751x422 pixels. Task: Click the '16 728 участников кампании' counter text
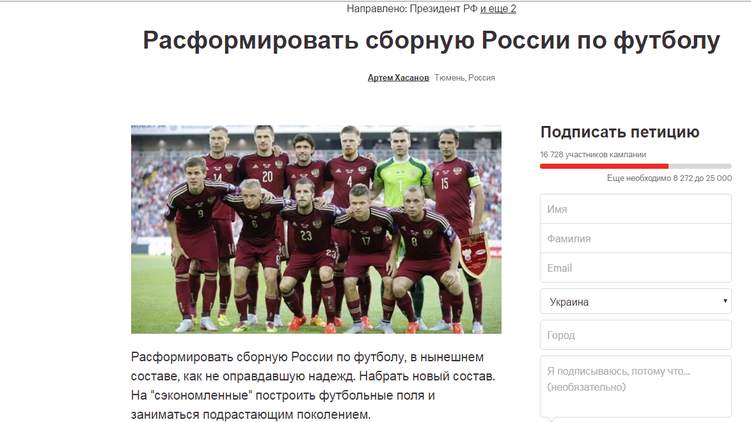pos(593,154)
